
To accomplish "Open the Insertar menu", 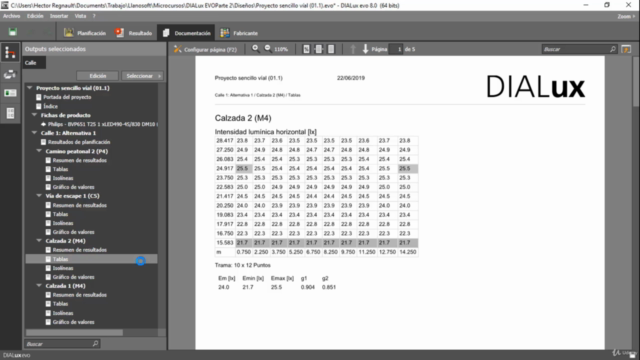I will (x=59, y=16).
